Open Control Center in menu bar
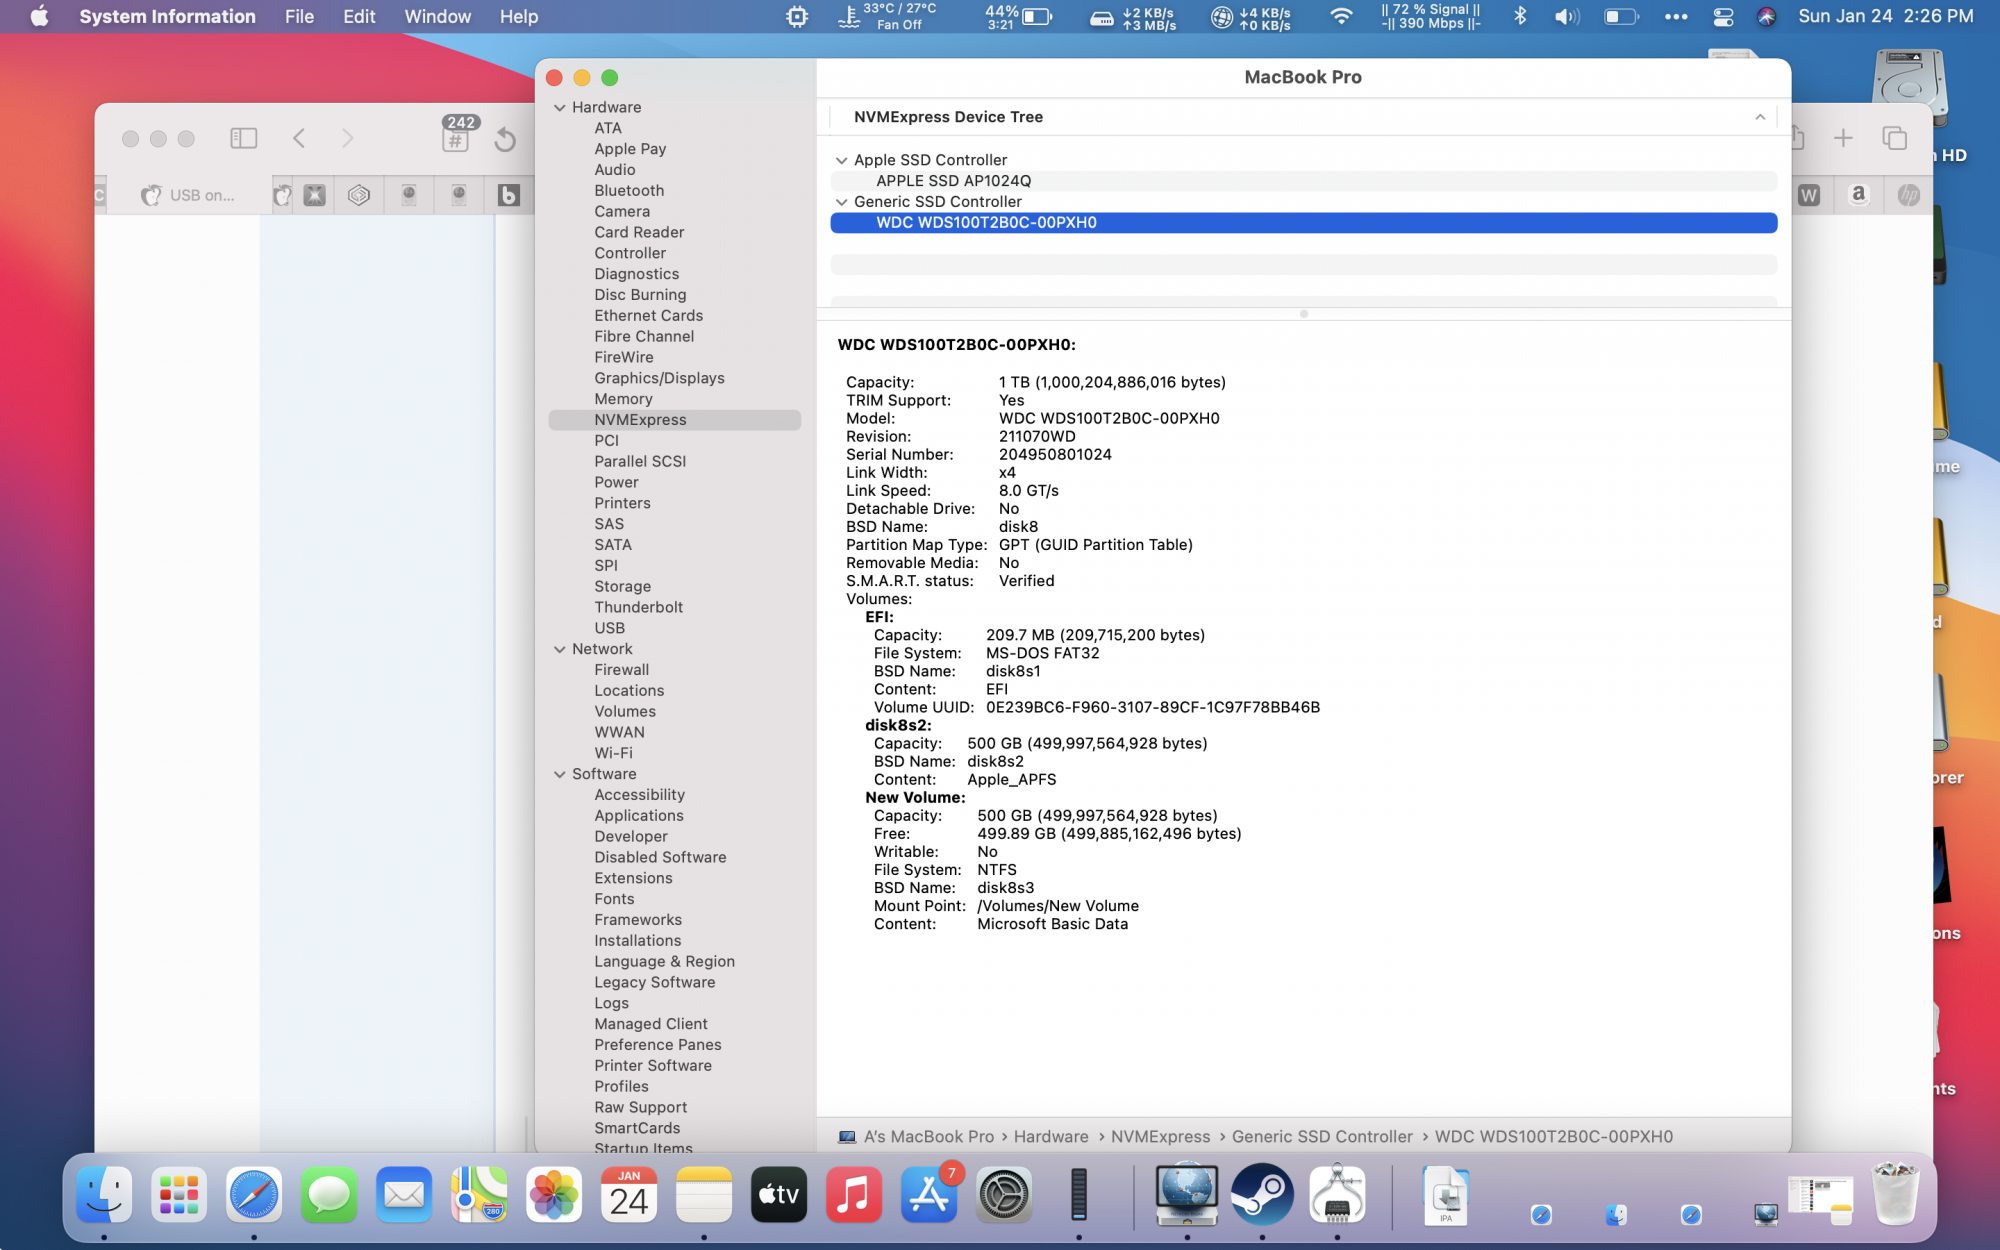This screenshot has width=2000, height=1250. (1723, 16)
